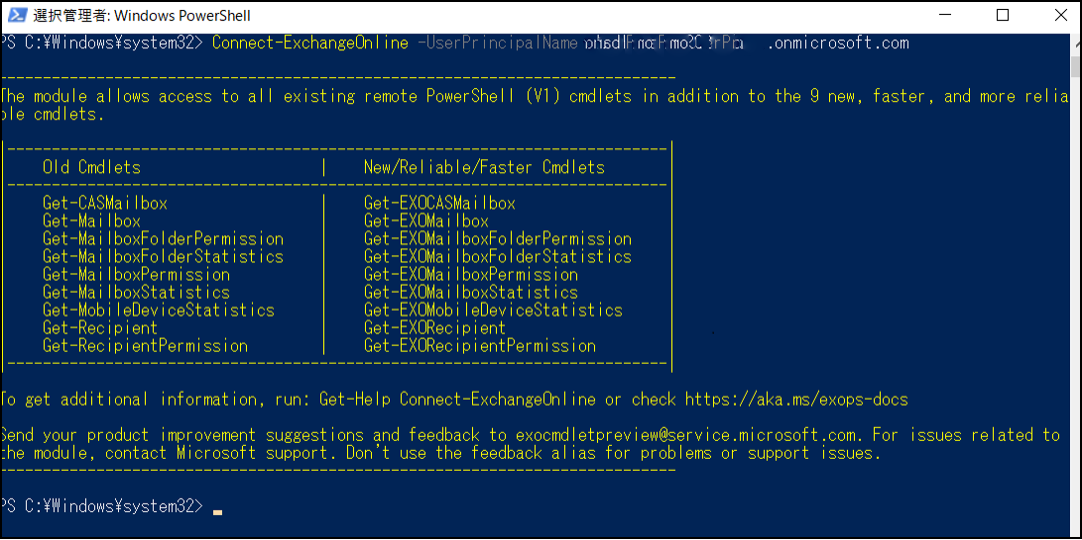
Task: Click the -UserPrincipalName parameter text
Action: [498, 43]
